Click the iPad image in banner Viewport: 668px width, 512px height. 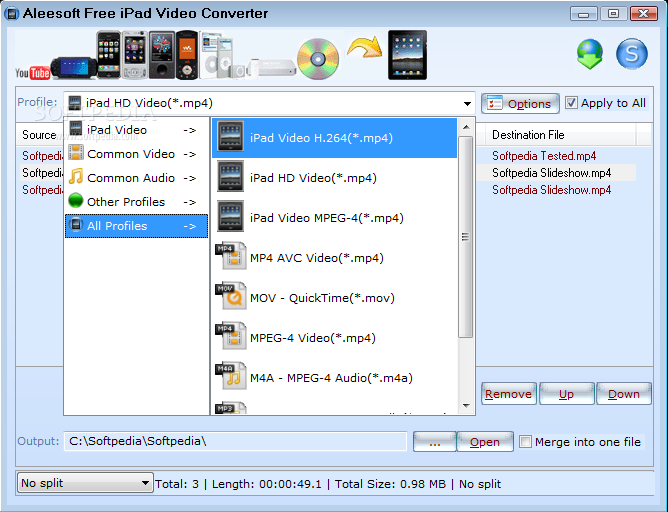point(407,55)
